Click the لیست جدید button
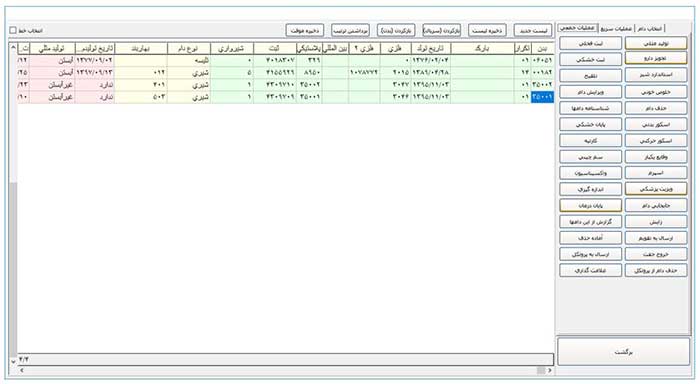The width and height of the screenshot is (700, 384). (533, 30)
